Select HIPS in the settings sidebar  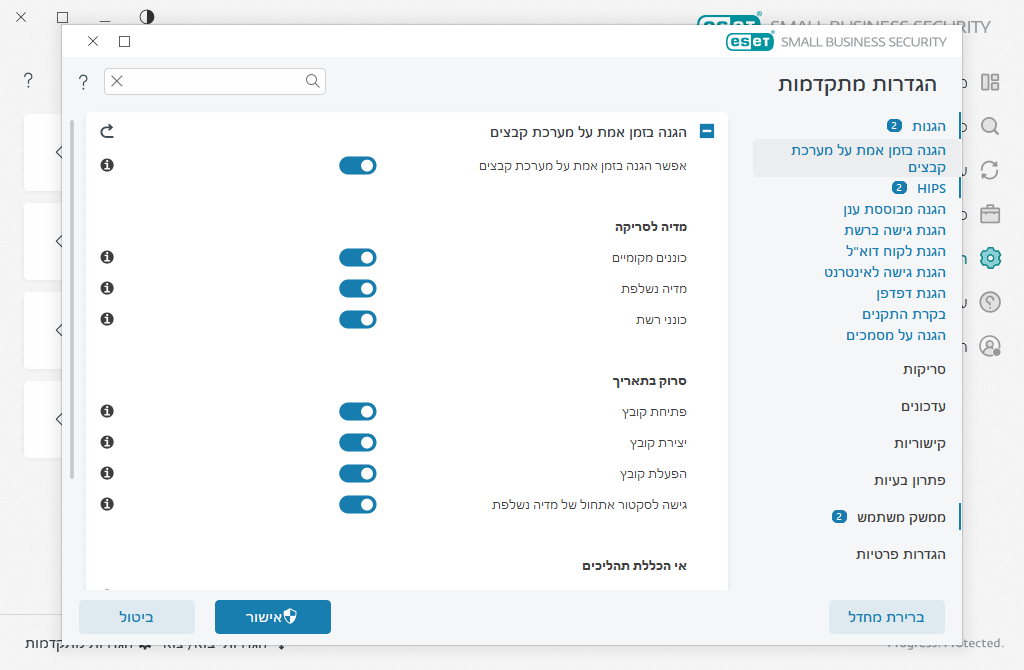coord(931,188)
